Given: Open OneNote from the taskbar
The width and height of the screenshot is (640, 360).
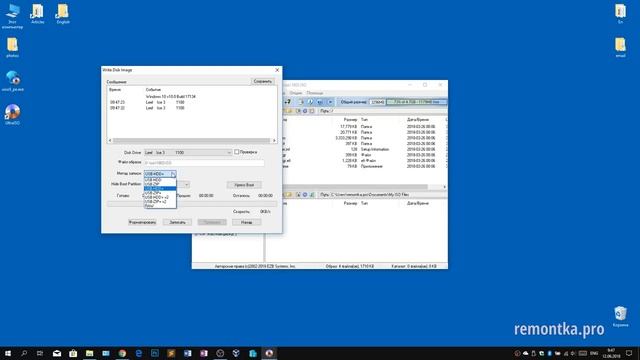Looking at the screenshot, I should click(204, 353).
